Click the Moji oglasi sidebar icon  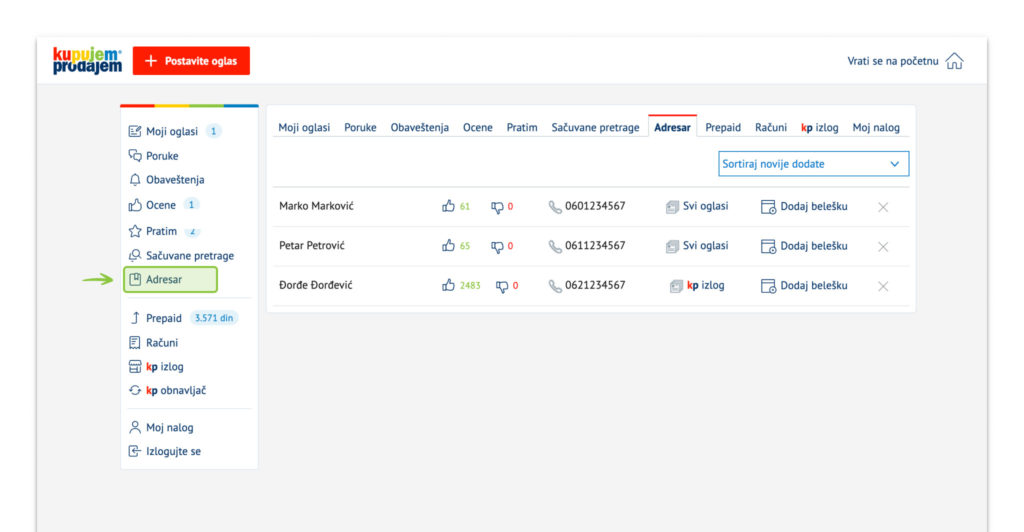[x=135, y=131]
